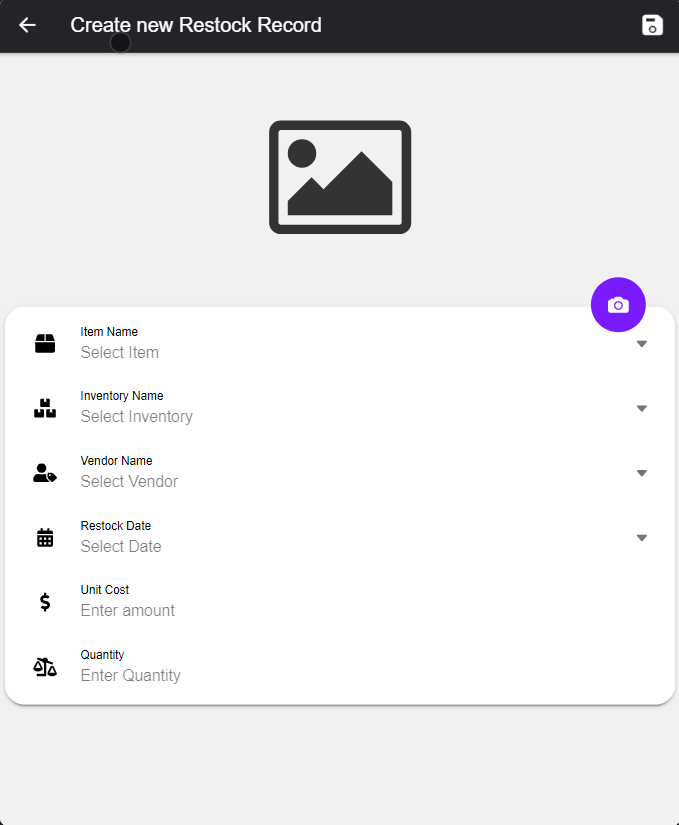Expand the Item Name dropdown arrow
679x825 pixels.
pos(642,343)
